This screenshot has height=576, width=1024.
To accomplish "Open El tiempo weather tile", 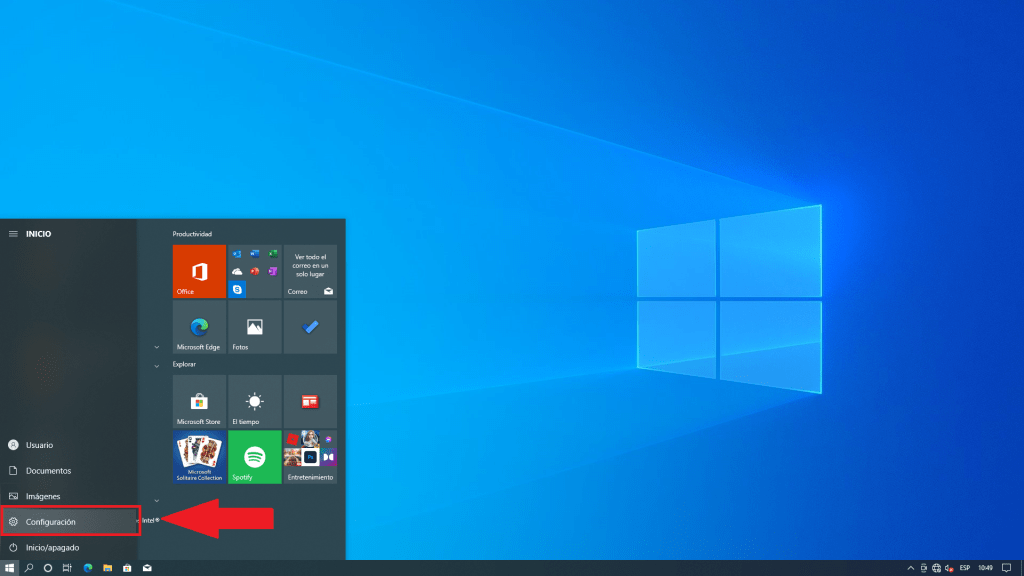I will point(255,401).
